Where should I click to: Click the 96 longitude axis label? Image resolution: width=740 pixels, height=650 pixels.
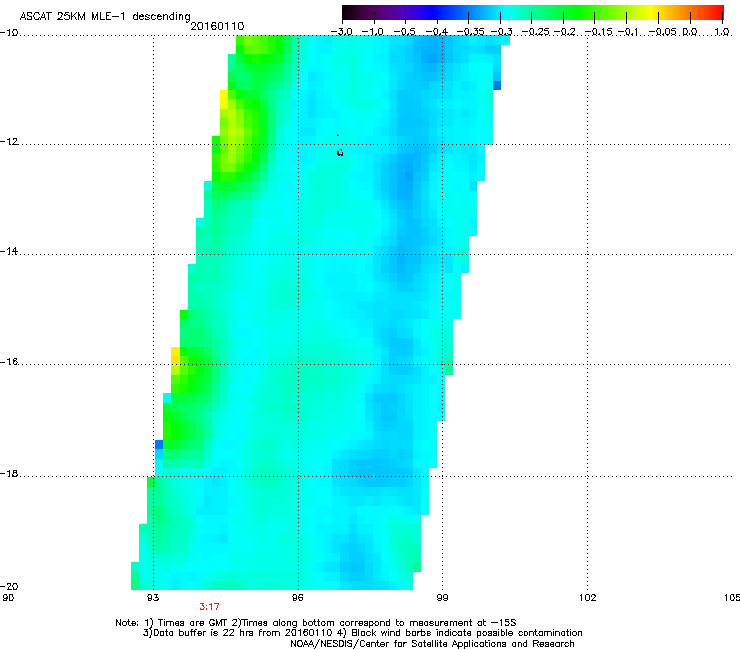pos(297,598)
